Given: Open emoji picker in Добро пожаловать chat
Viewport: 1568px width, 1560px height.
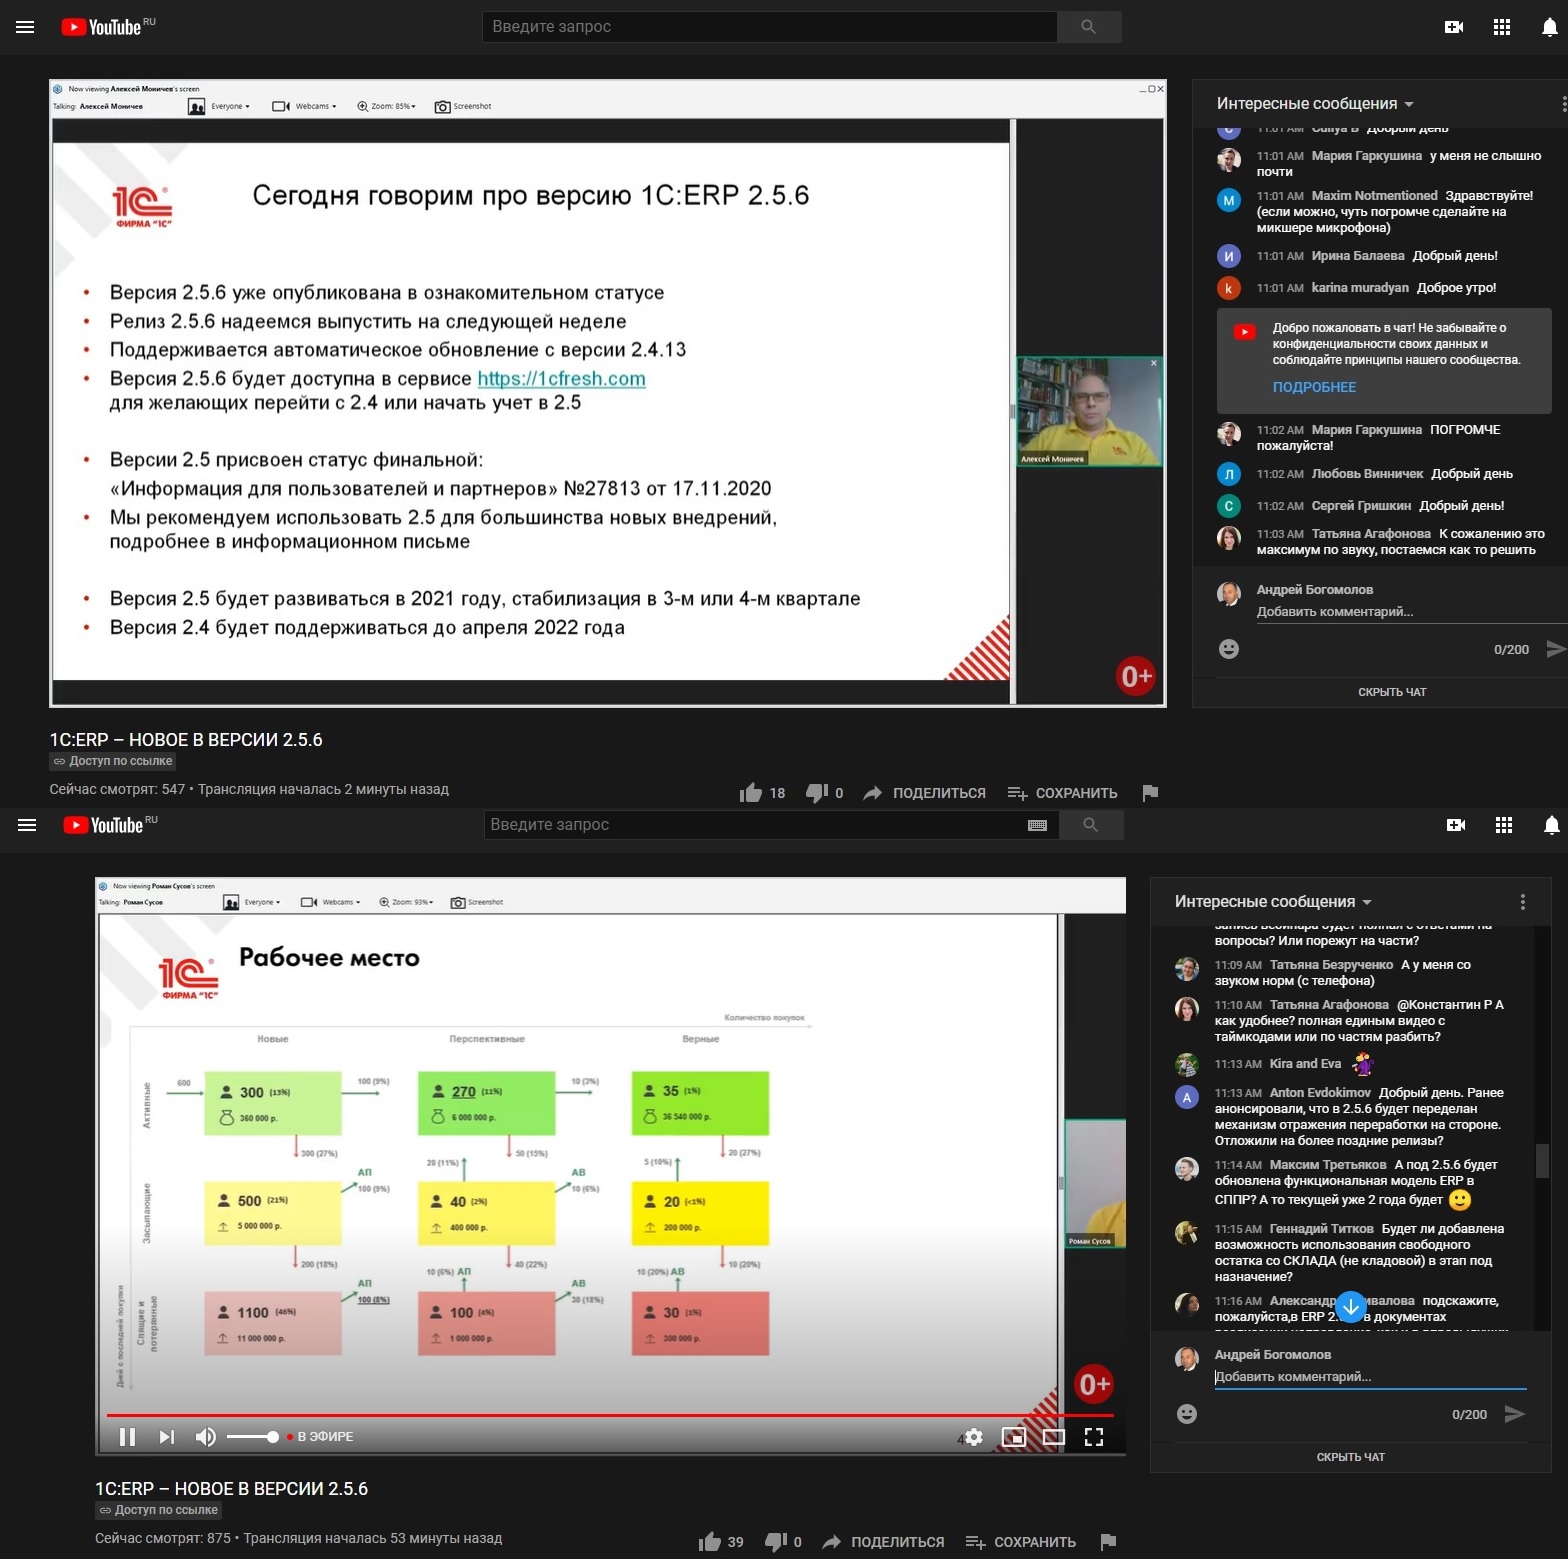Looking at the screenshot, I should 1229,649.
